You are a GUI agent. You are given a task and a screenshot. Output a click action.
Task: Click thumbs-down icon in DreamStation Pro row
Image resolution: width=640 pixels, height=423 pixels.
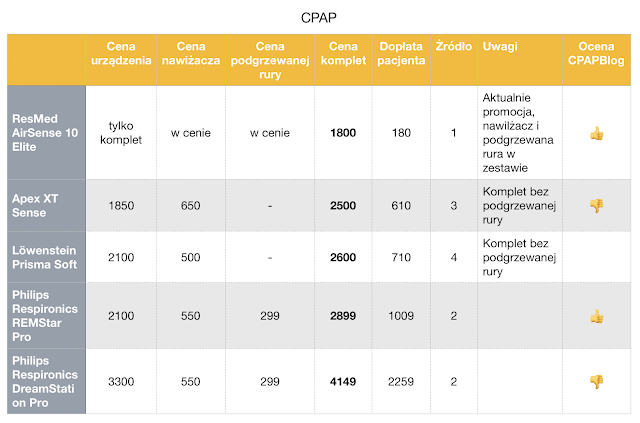(596, 381)
